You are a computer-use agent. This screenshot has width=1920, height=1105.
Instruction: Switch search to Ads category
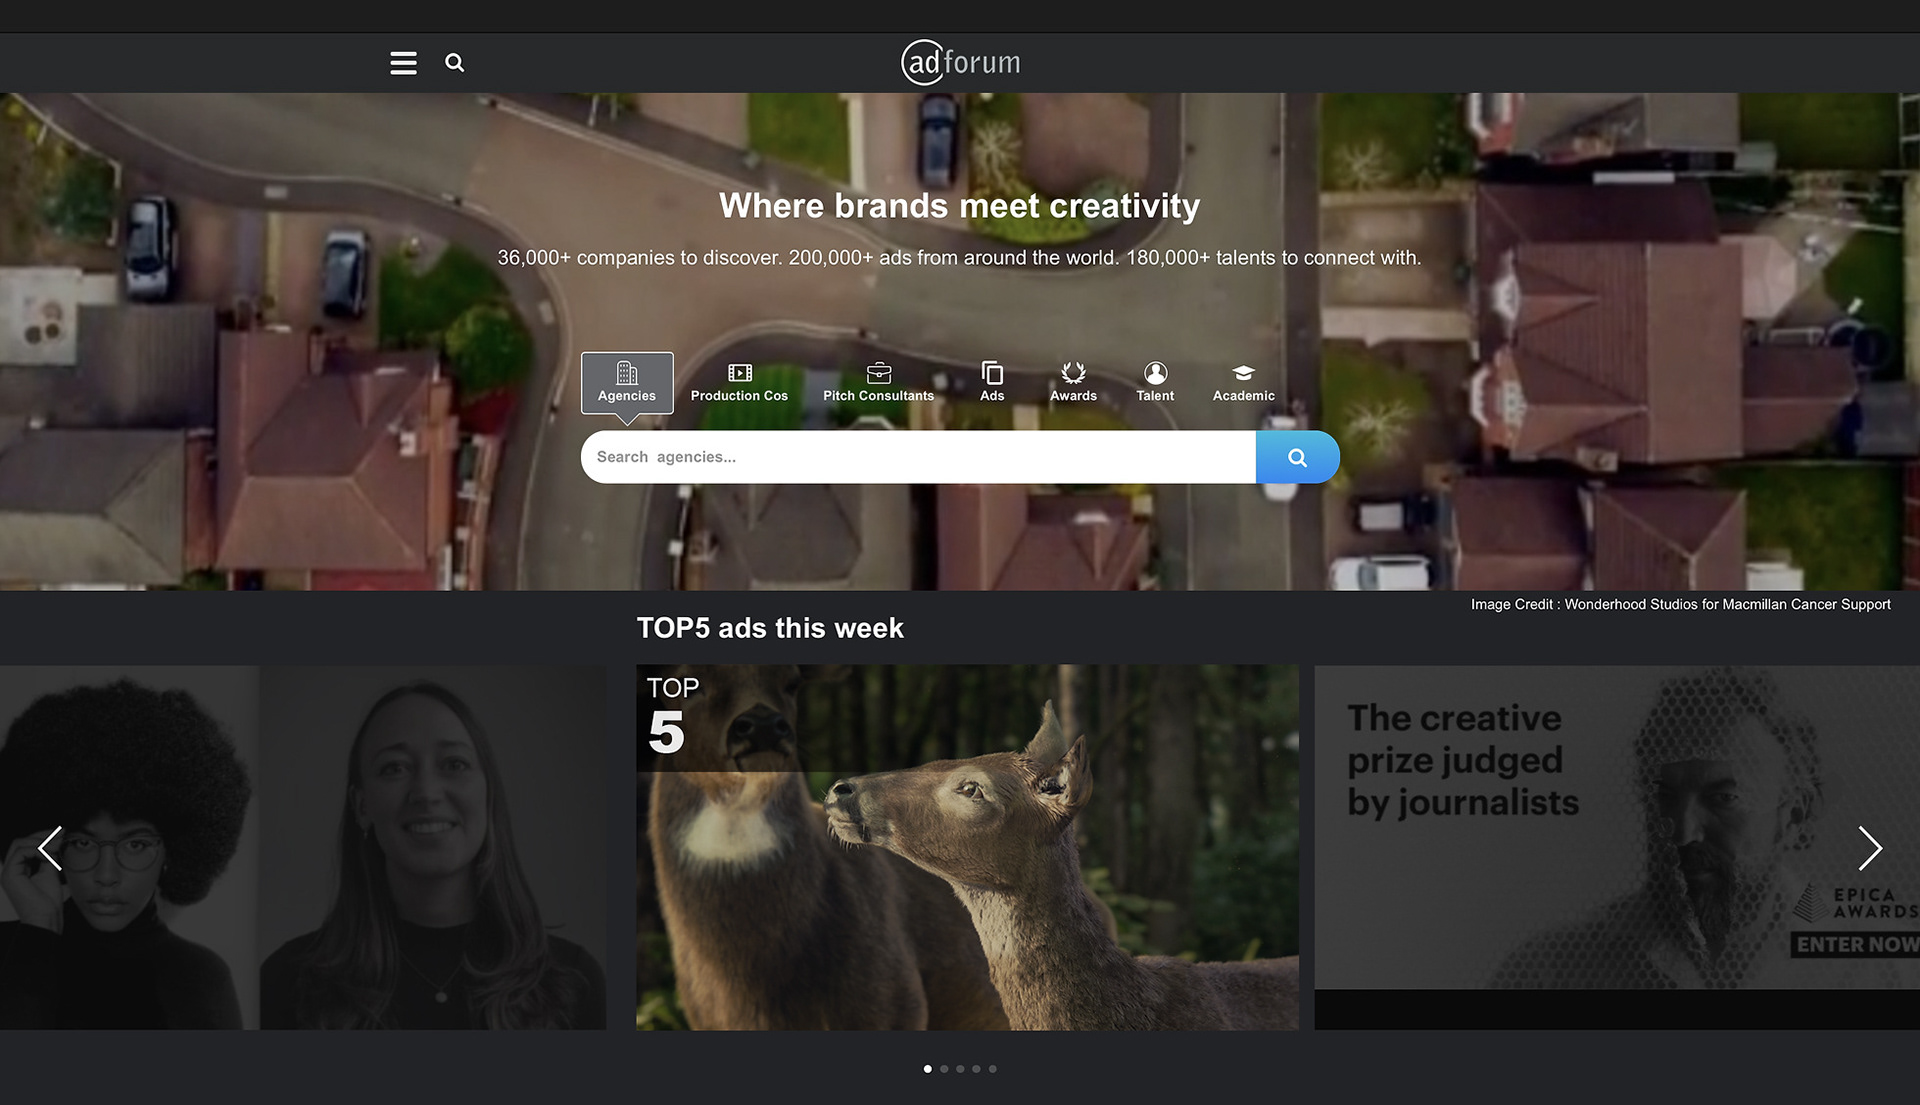click(x=992, y=382)
